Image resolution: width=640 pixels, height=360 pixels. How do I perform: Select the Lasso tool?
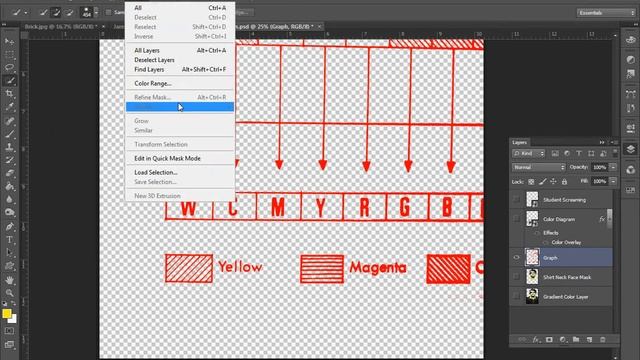[x=9, y=67]
